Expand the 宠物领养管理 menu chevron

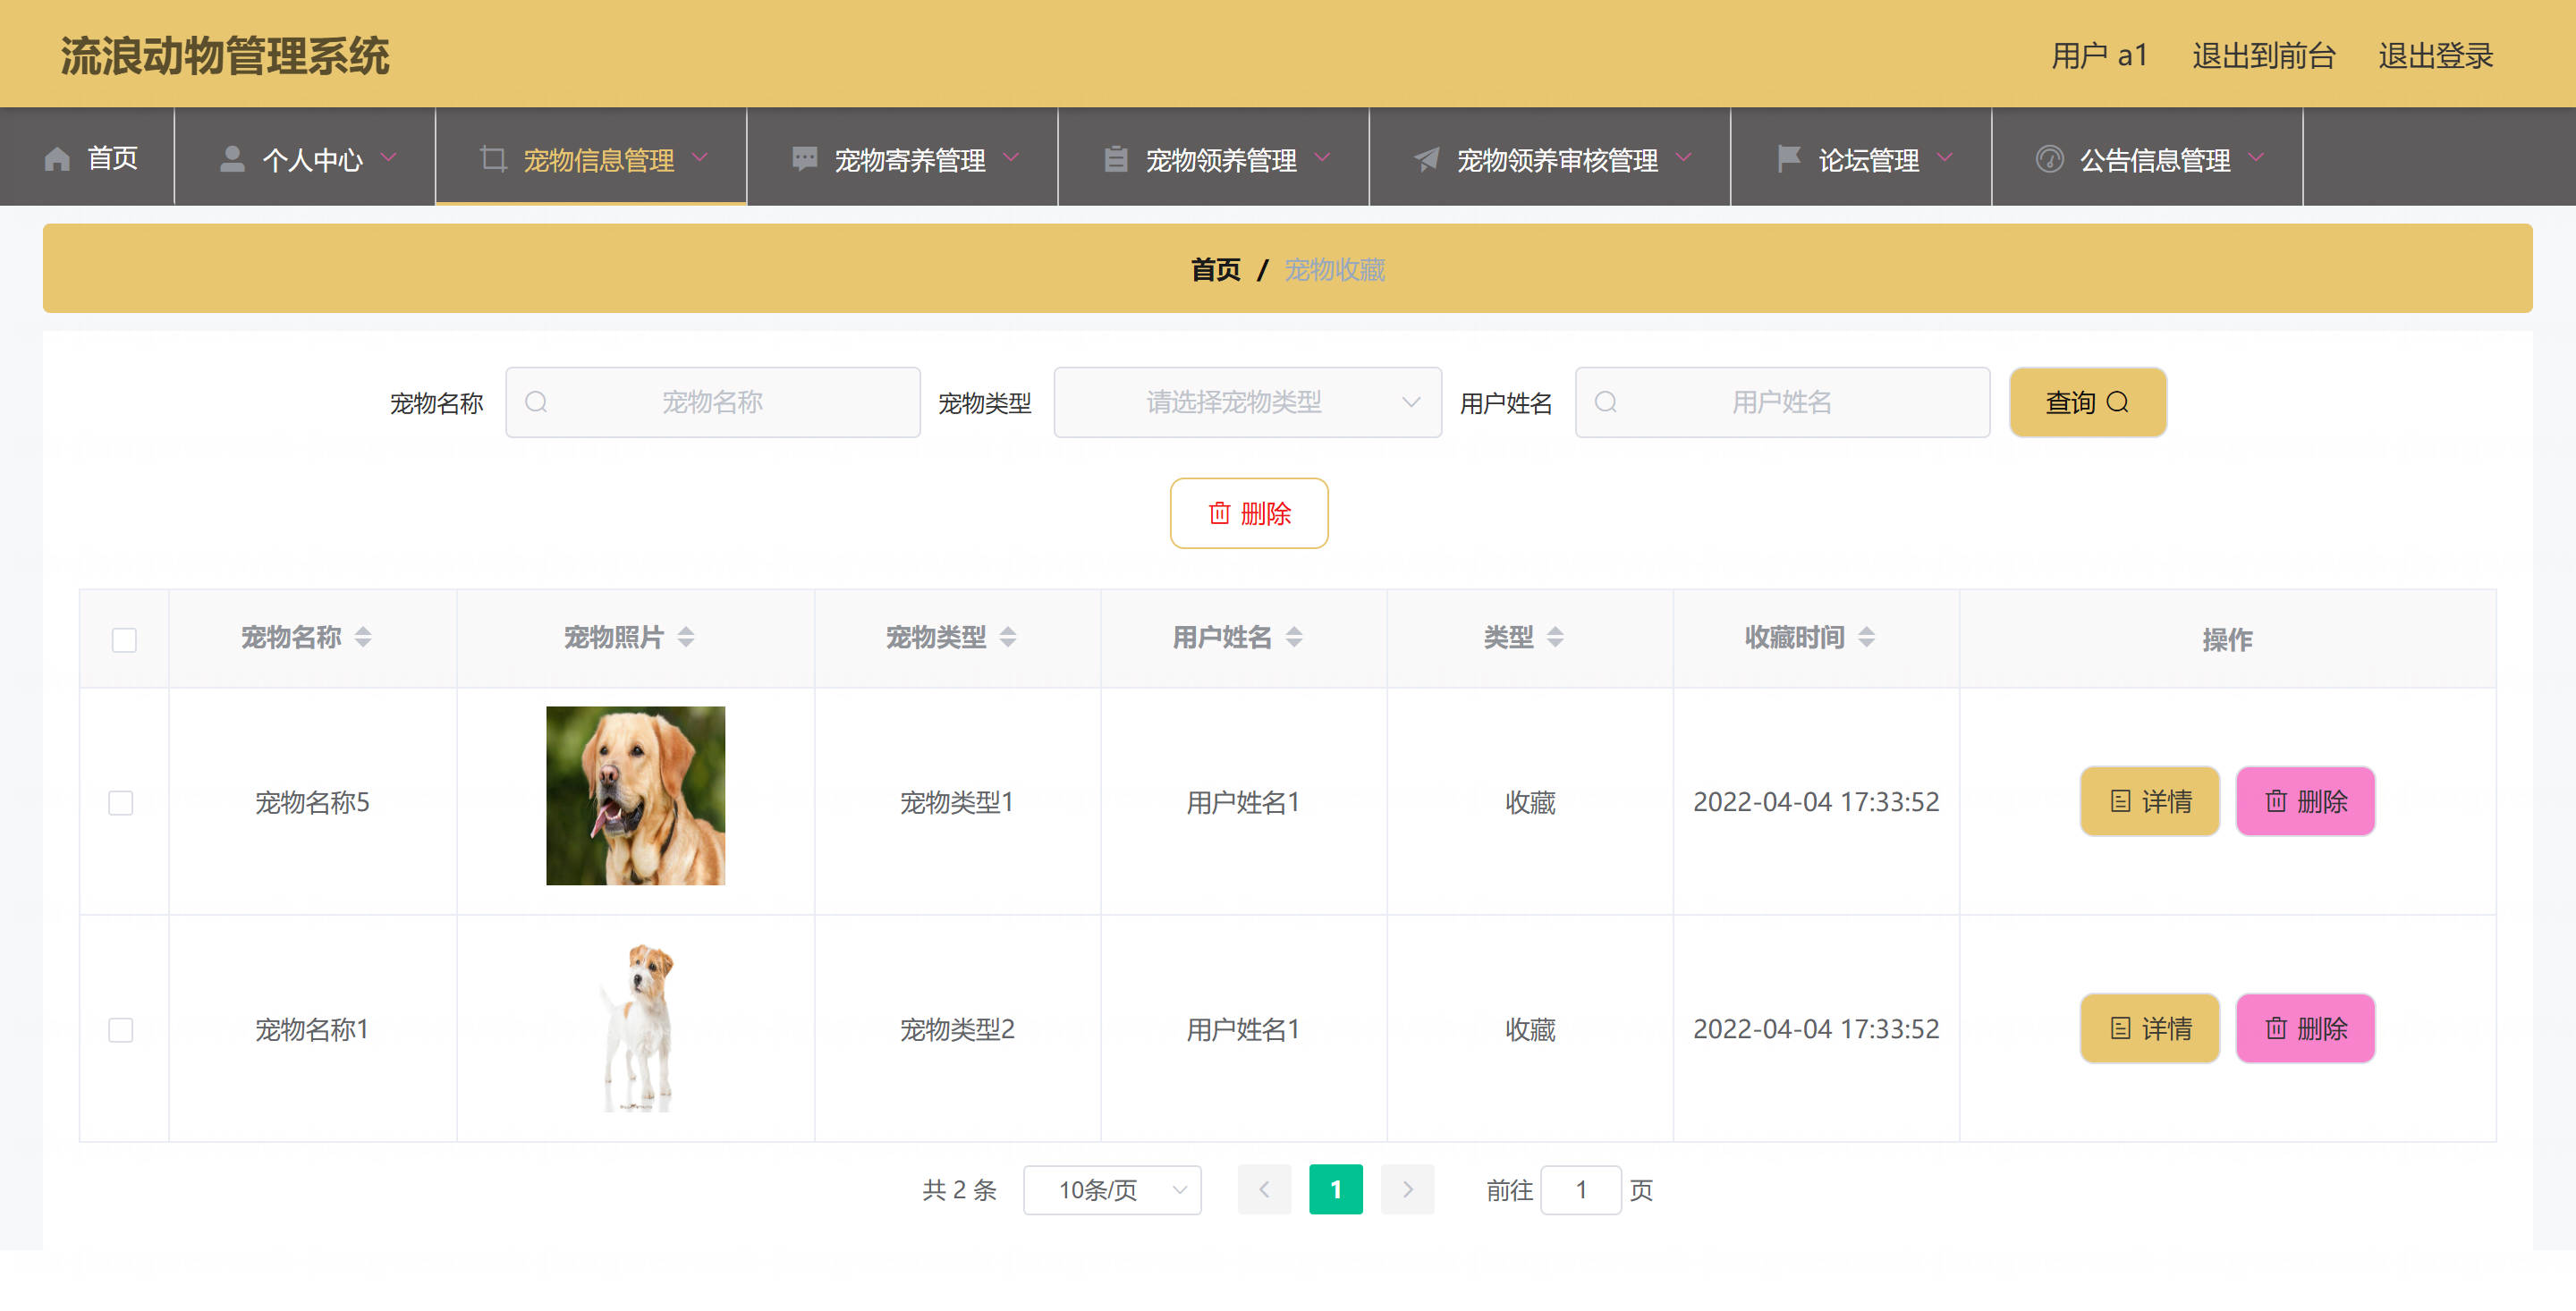pos(1322,157)
